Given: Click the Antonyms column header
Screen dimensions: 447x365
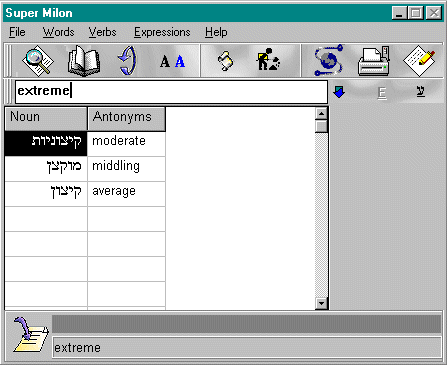Looking at the screenshot, I should (x=126, y=118).
